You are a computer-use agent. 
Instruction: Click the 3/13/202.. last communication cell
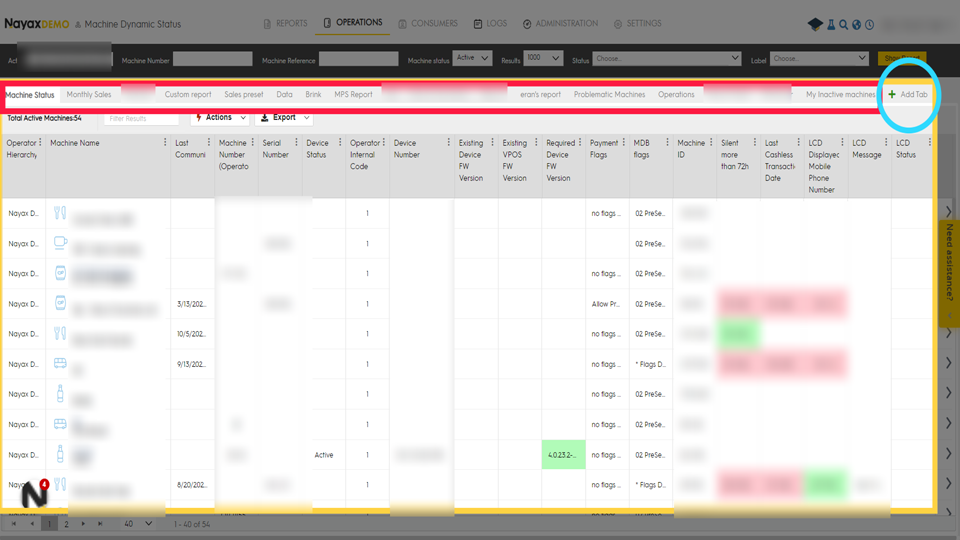pos(192,304)
